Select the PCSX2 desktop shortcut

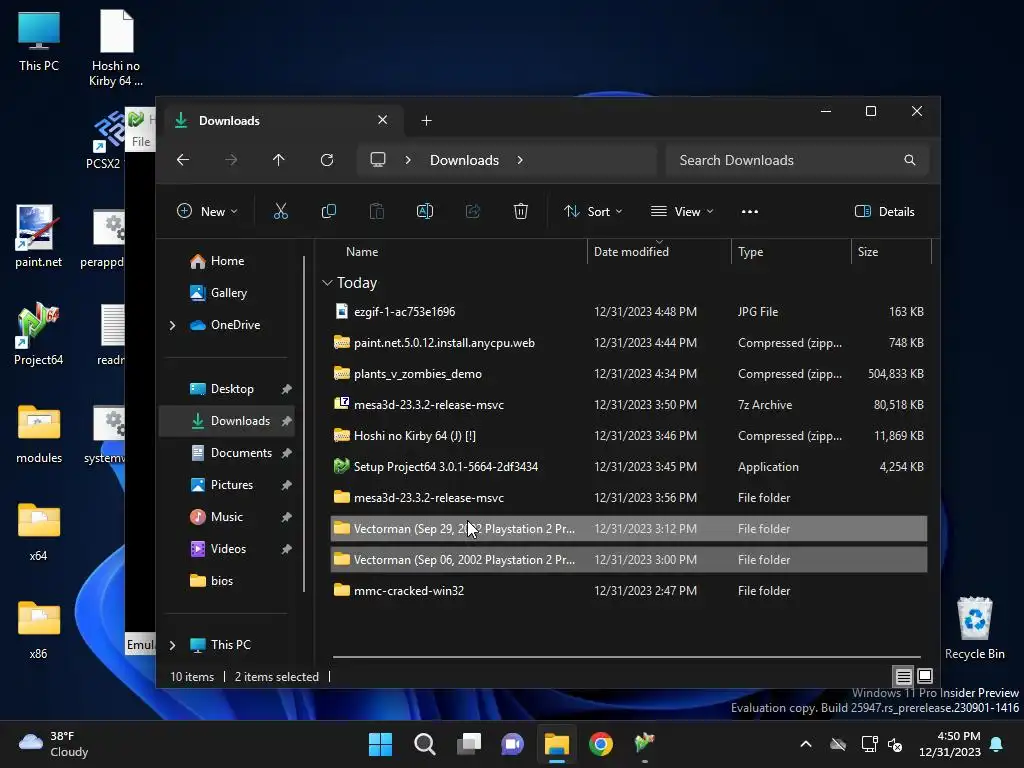tap(104, 140)
